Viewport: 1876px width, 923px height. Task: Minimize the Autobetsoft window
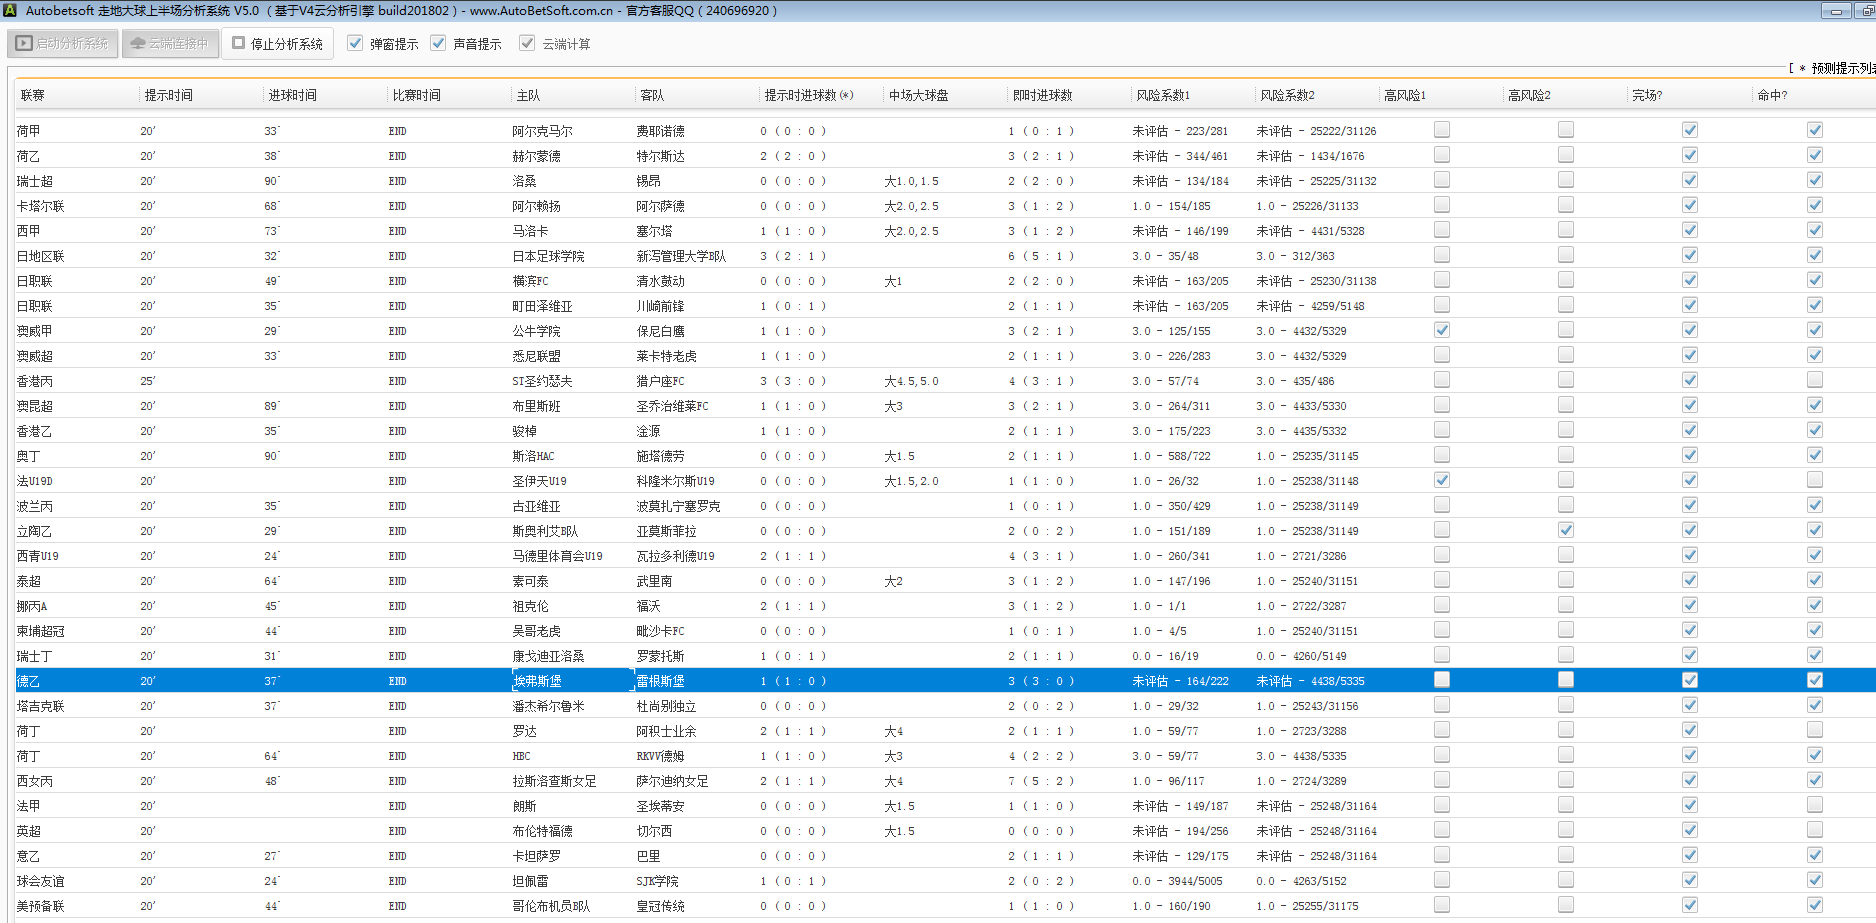1836,11
